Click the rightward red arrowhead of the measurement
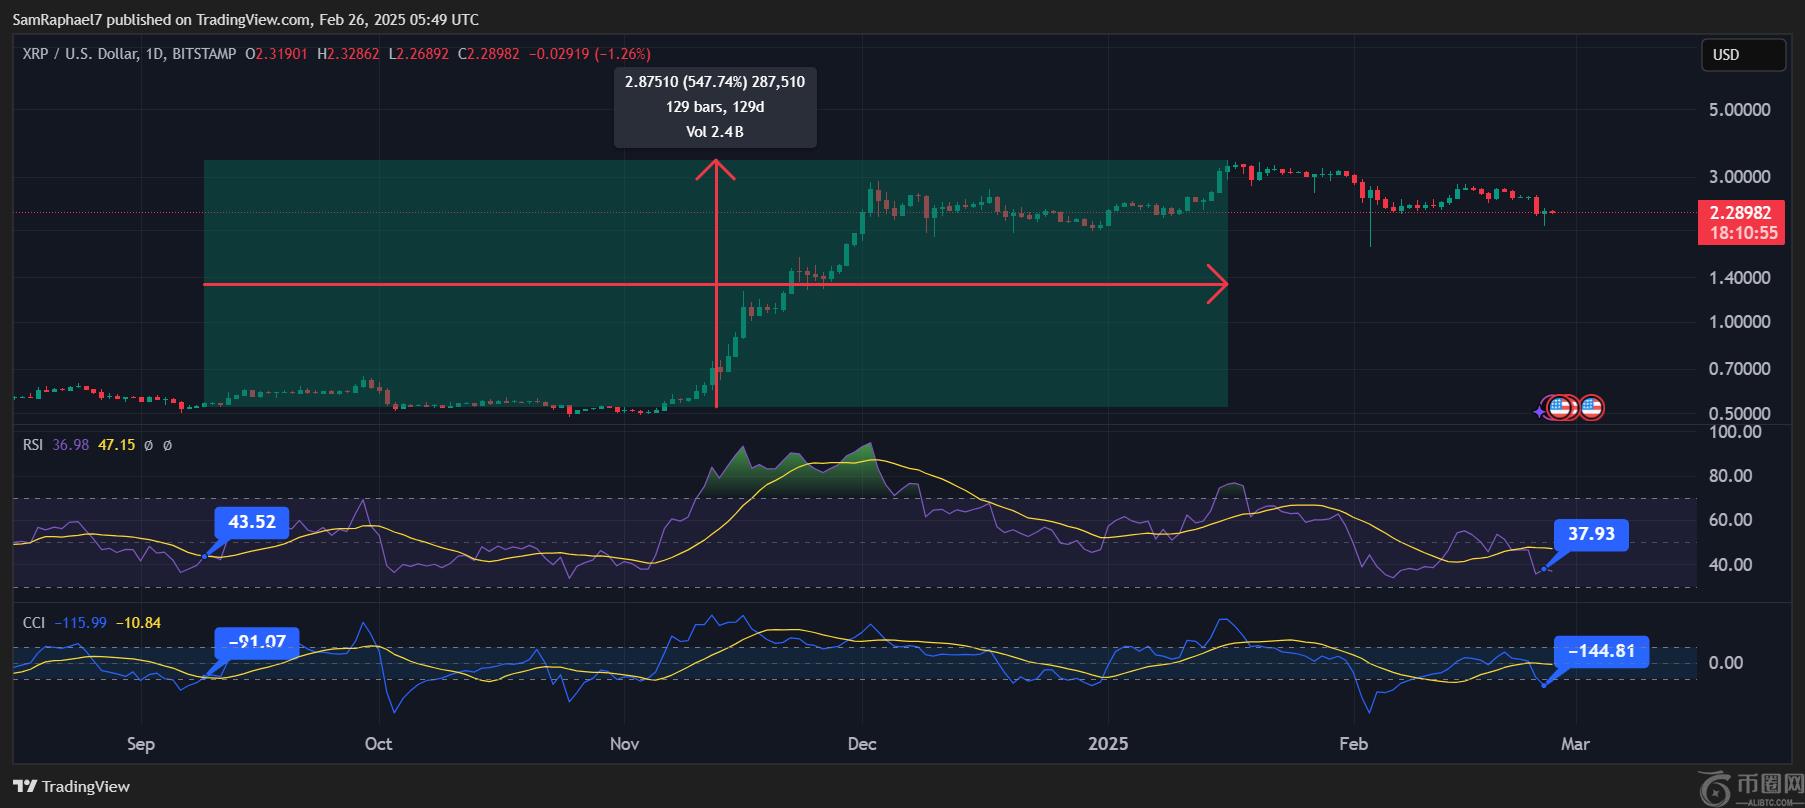Viewport: 1805px width, 808px height. pyautogui.click(x=1219, y=285)
